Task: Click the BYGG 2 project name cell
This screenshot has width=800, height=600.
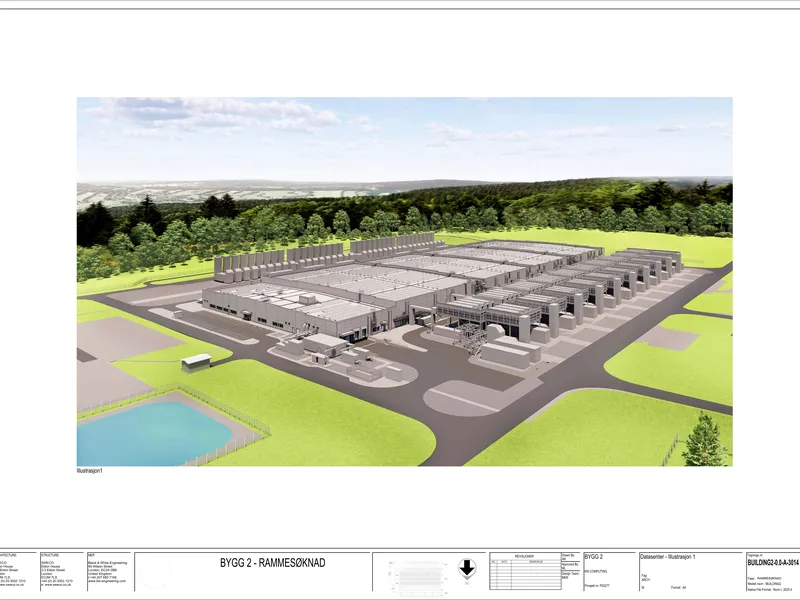Action: [x=593, y=557]
